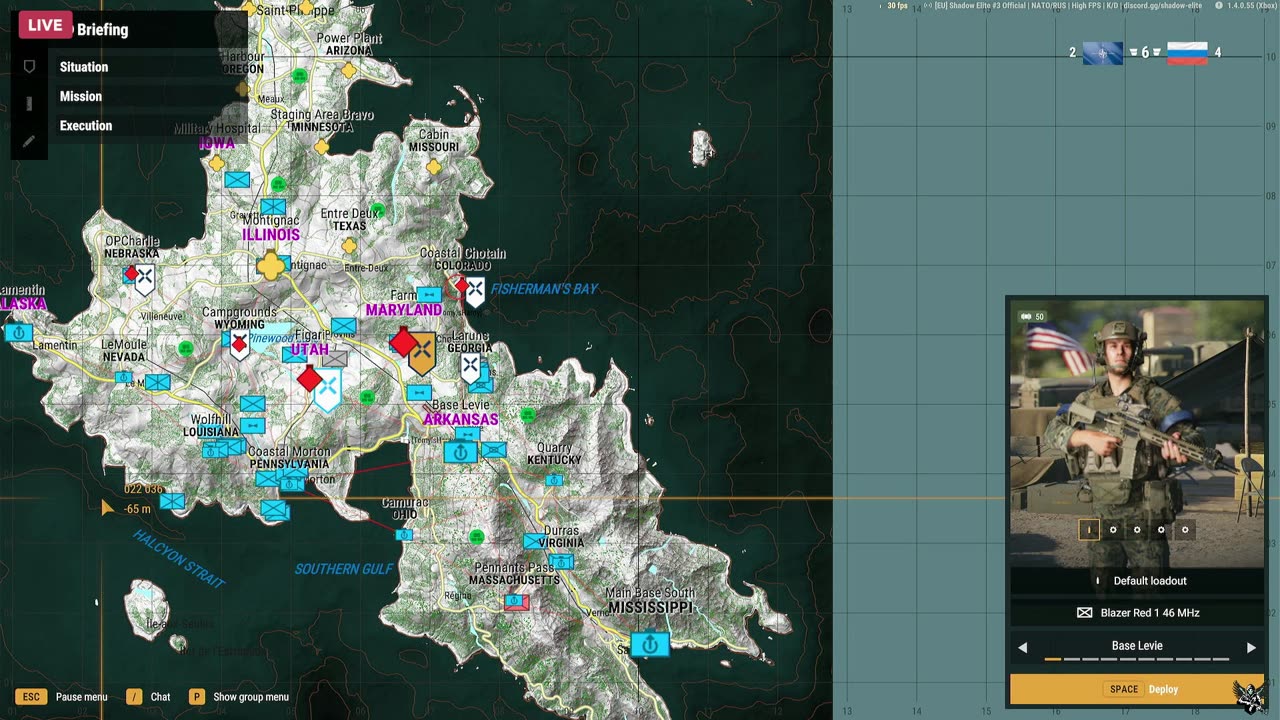
Task: Click the gray unit marker at Figari
Action: [334, 358]
